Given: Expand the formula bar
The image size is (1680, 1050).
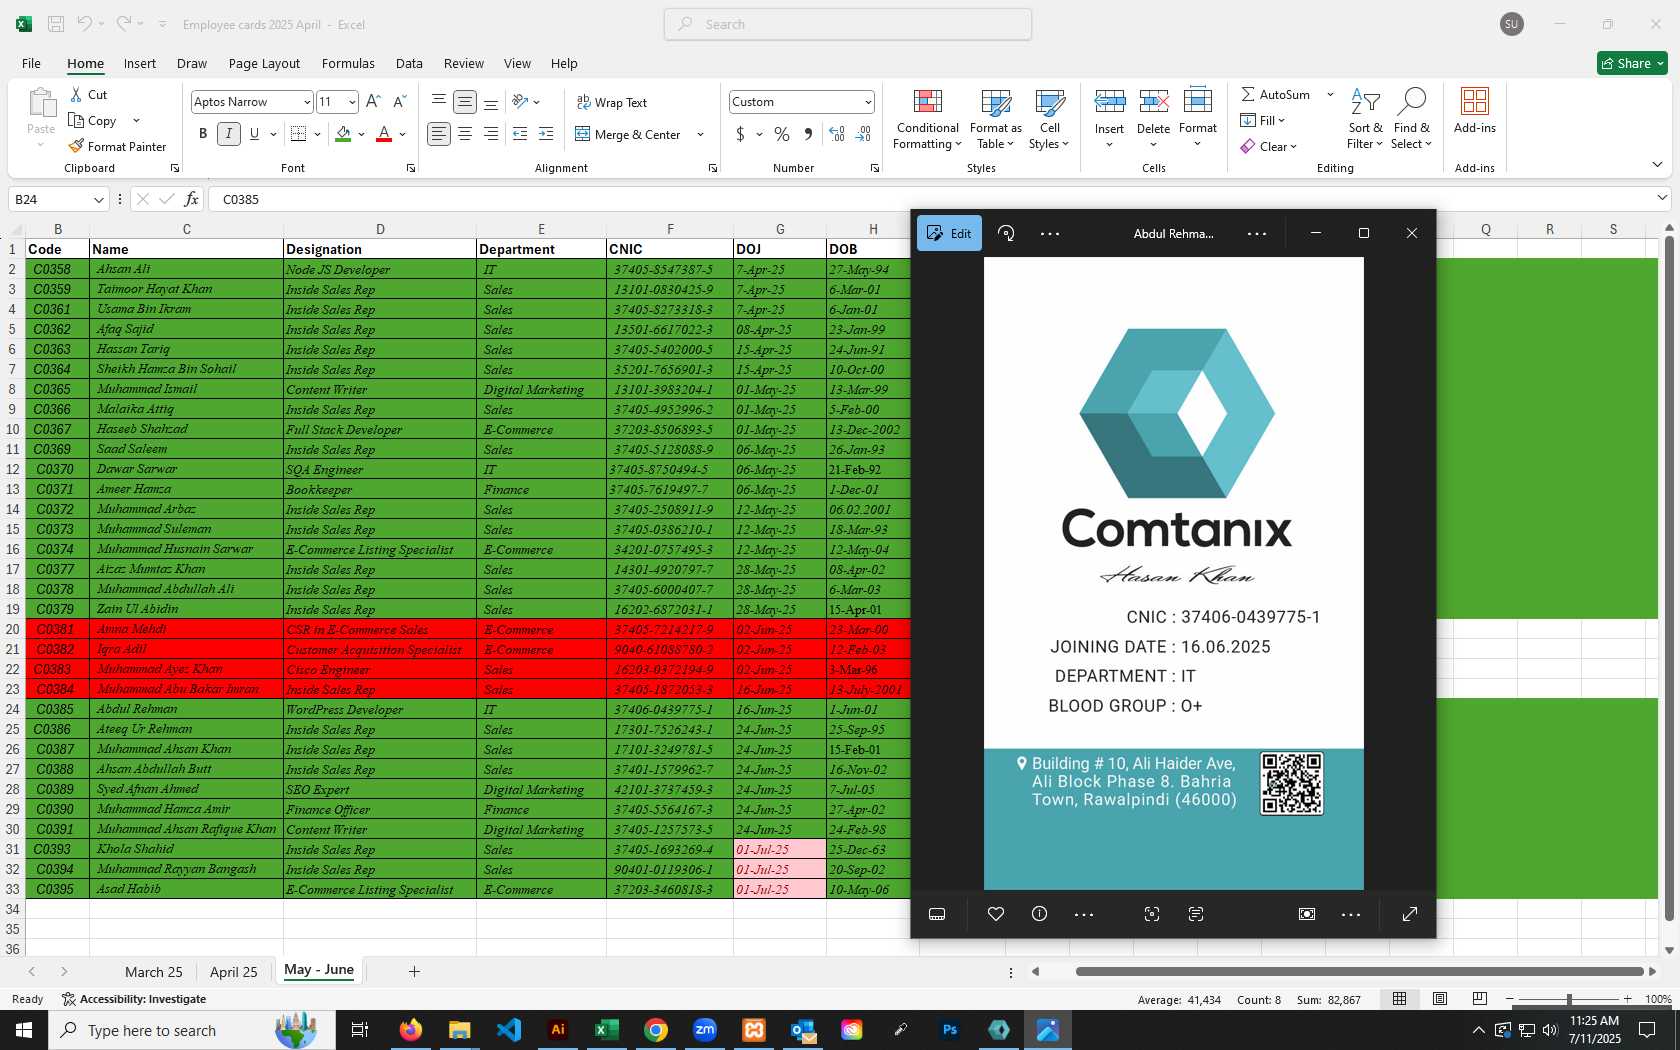Looking at the screenshot, I should (1662, 198).
